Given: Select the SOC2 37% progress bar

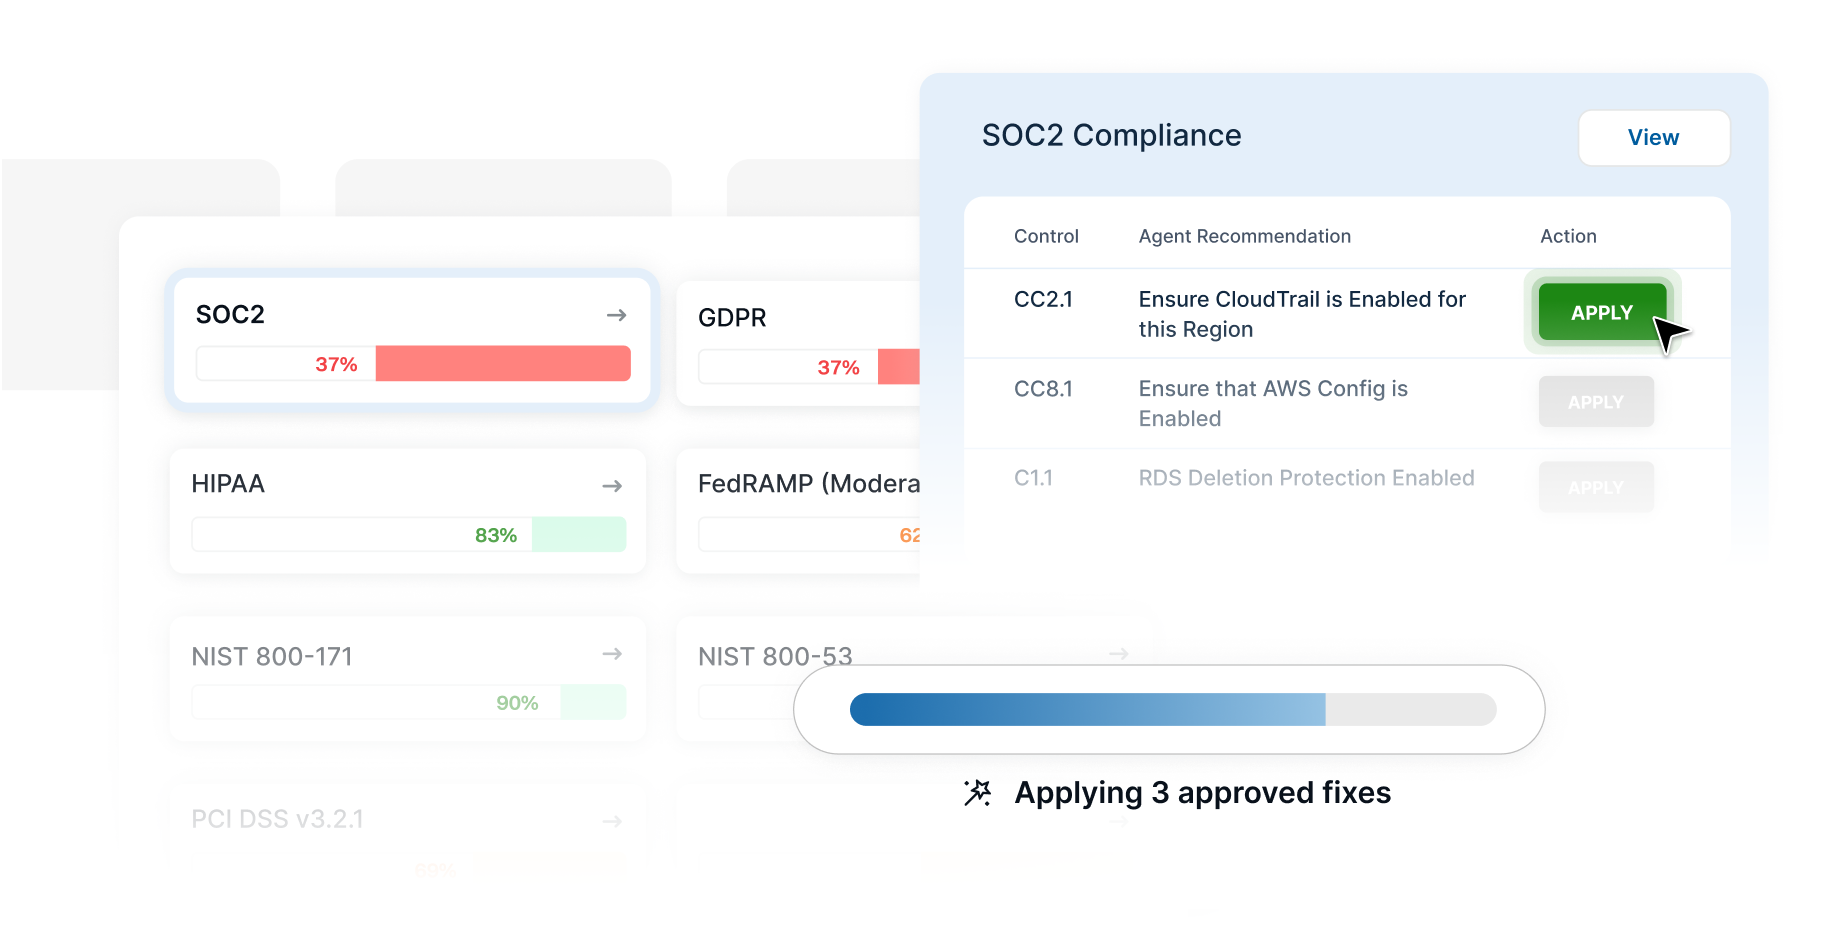Looking at the screenshot, I should click(413, 364).
